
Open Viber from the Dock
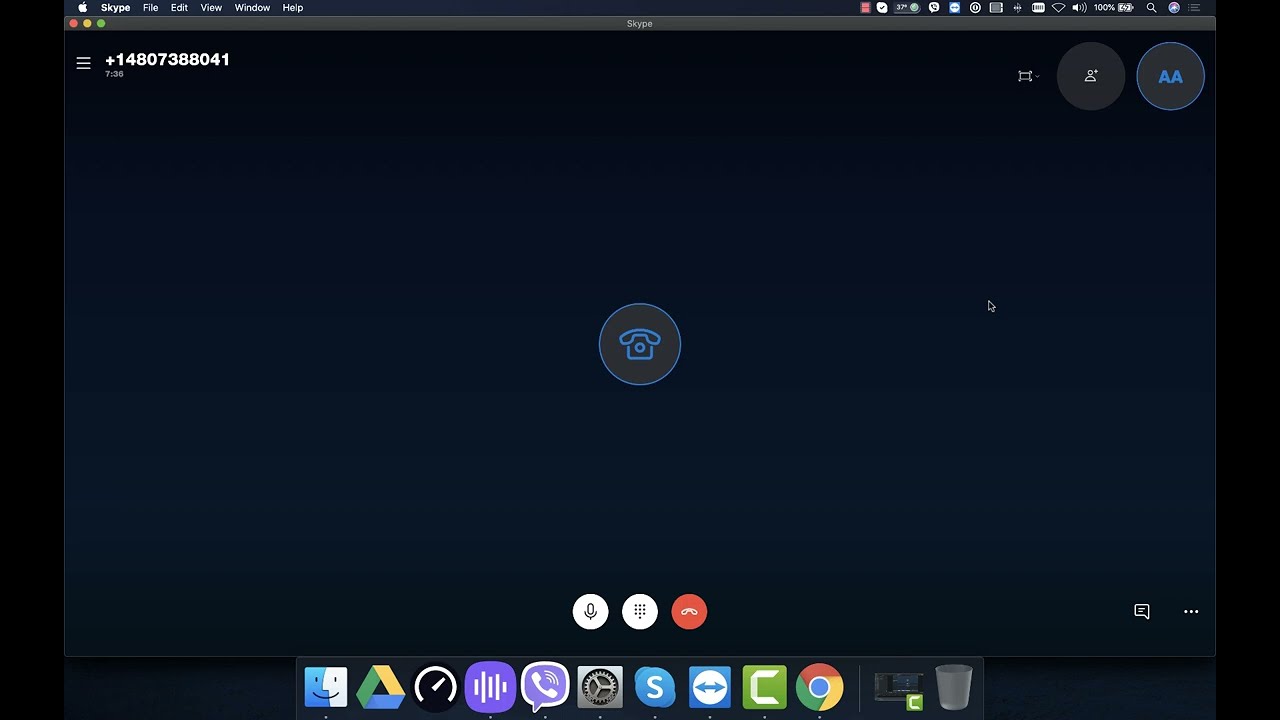(545, 687)
